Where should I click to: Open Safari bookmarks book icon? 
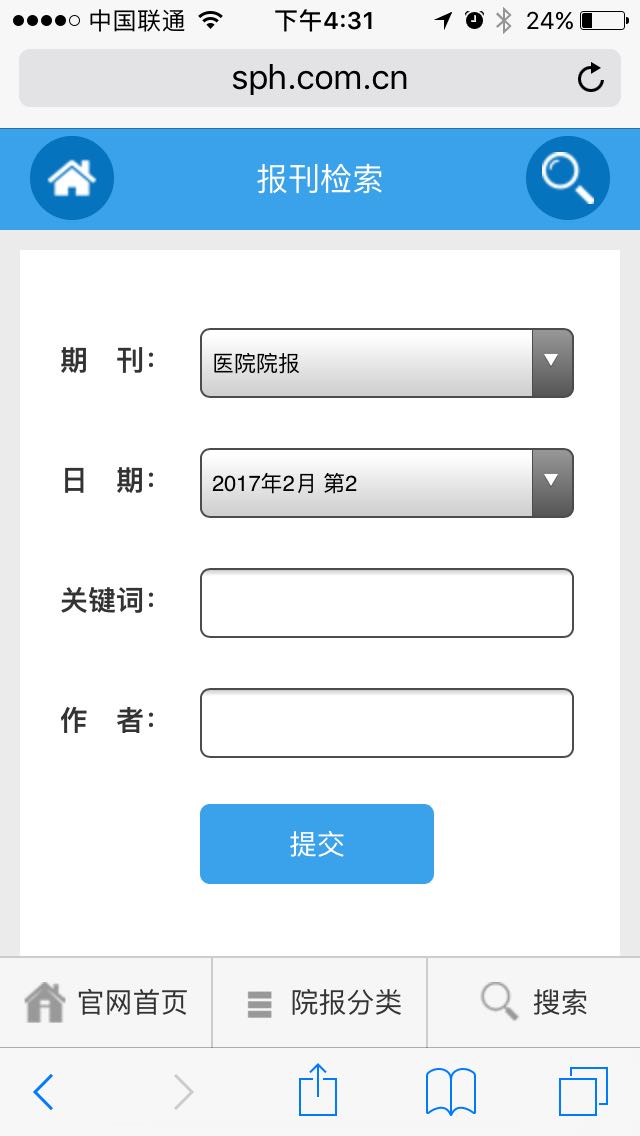450,1091
